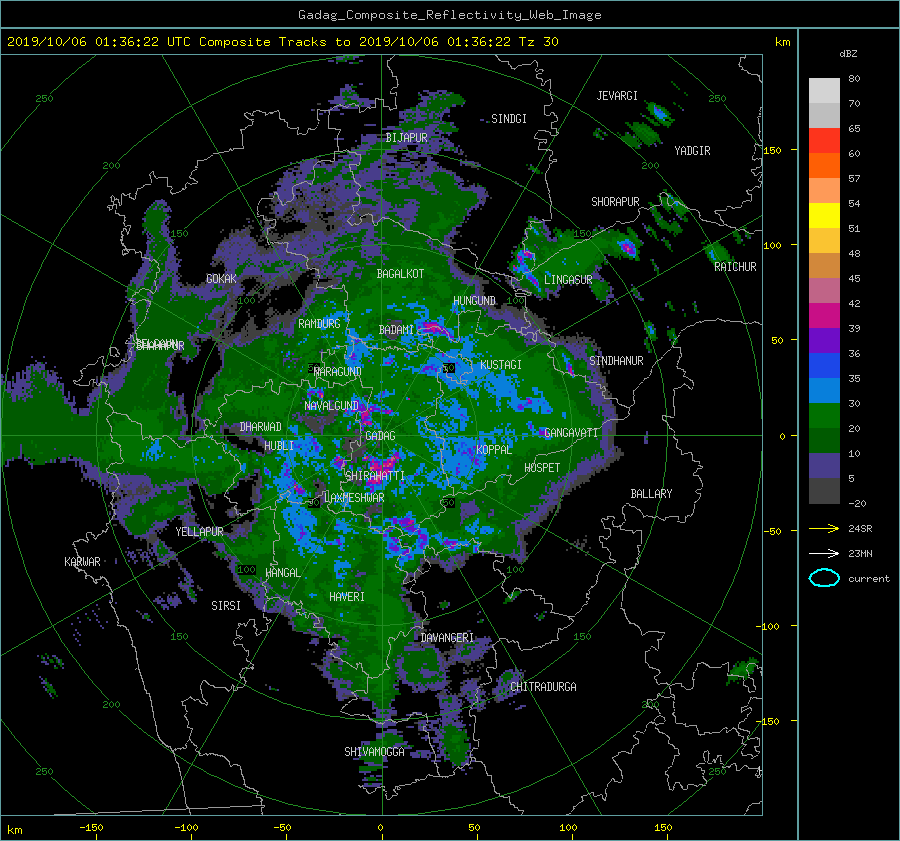This screenshot has width=900, height=841.
Task: Click the yellow 24SR arrow legend icon
Action: pyautogui.click(x=824, y=528)
